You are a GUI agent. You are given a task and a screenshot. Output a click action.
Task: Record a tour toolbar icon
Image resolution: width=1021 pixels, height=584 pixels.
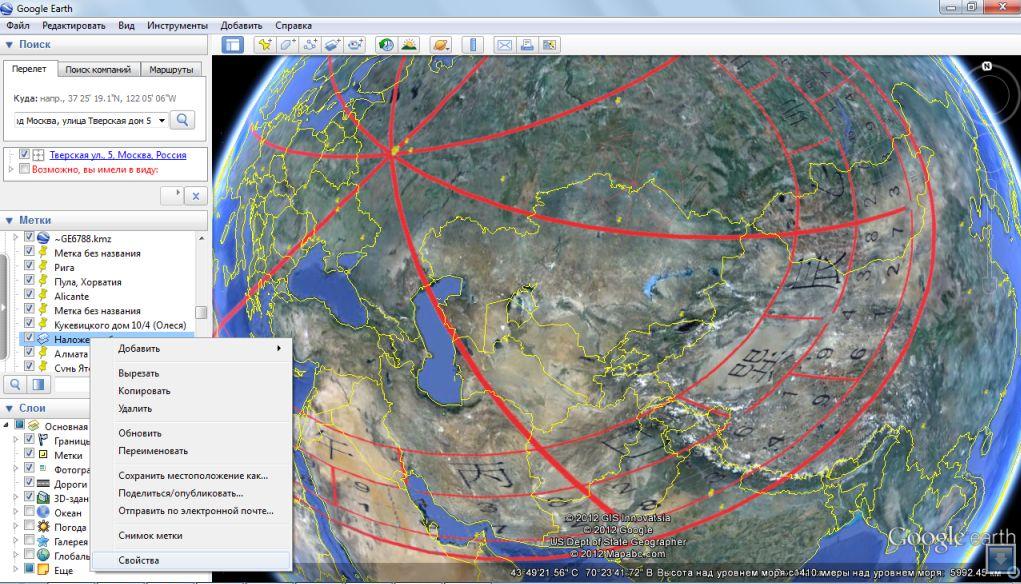click(356, 44)
